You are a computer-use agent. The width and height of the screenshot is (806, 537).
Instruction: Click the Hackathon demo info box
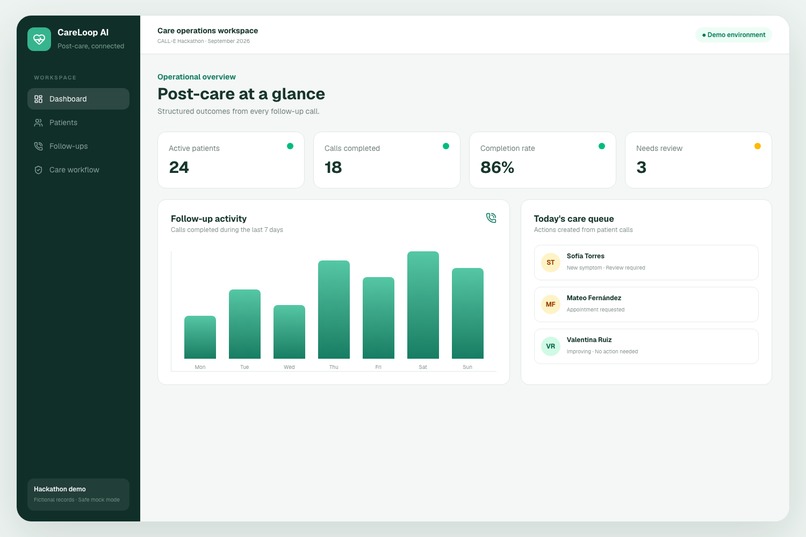(78, 494)
